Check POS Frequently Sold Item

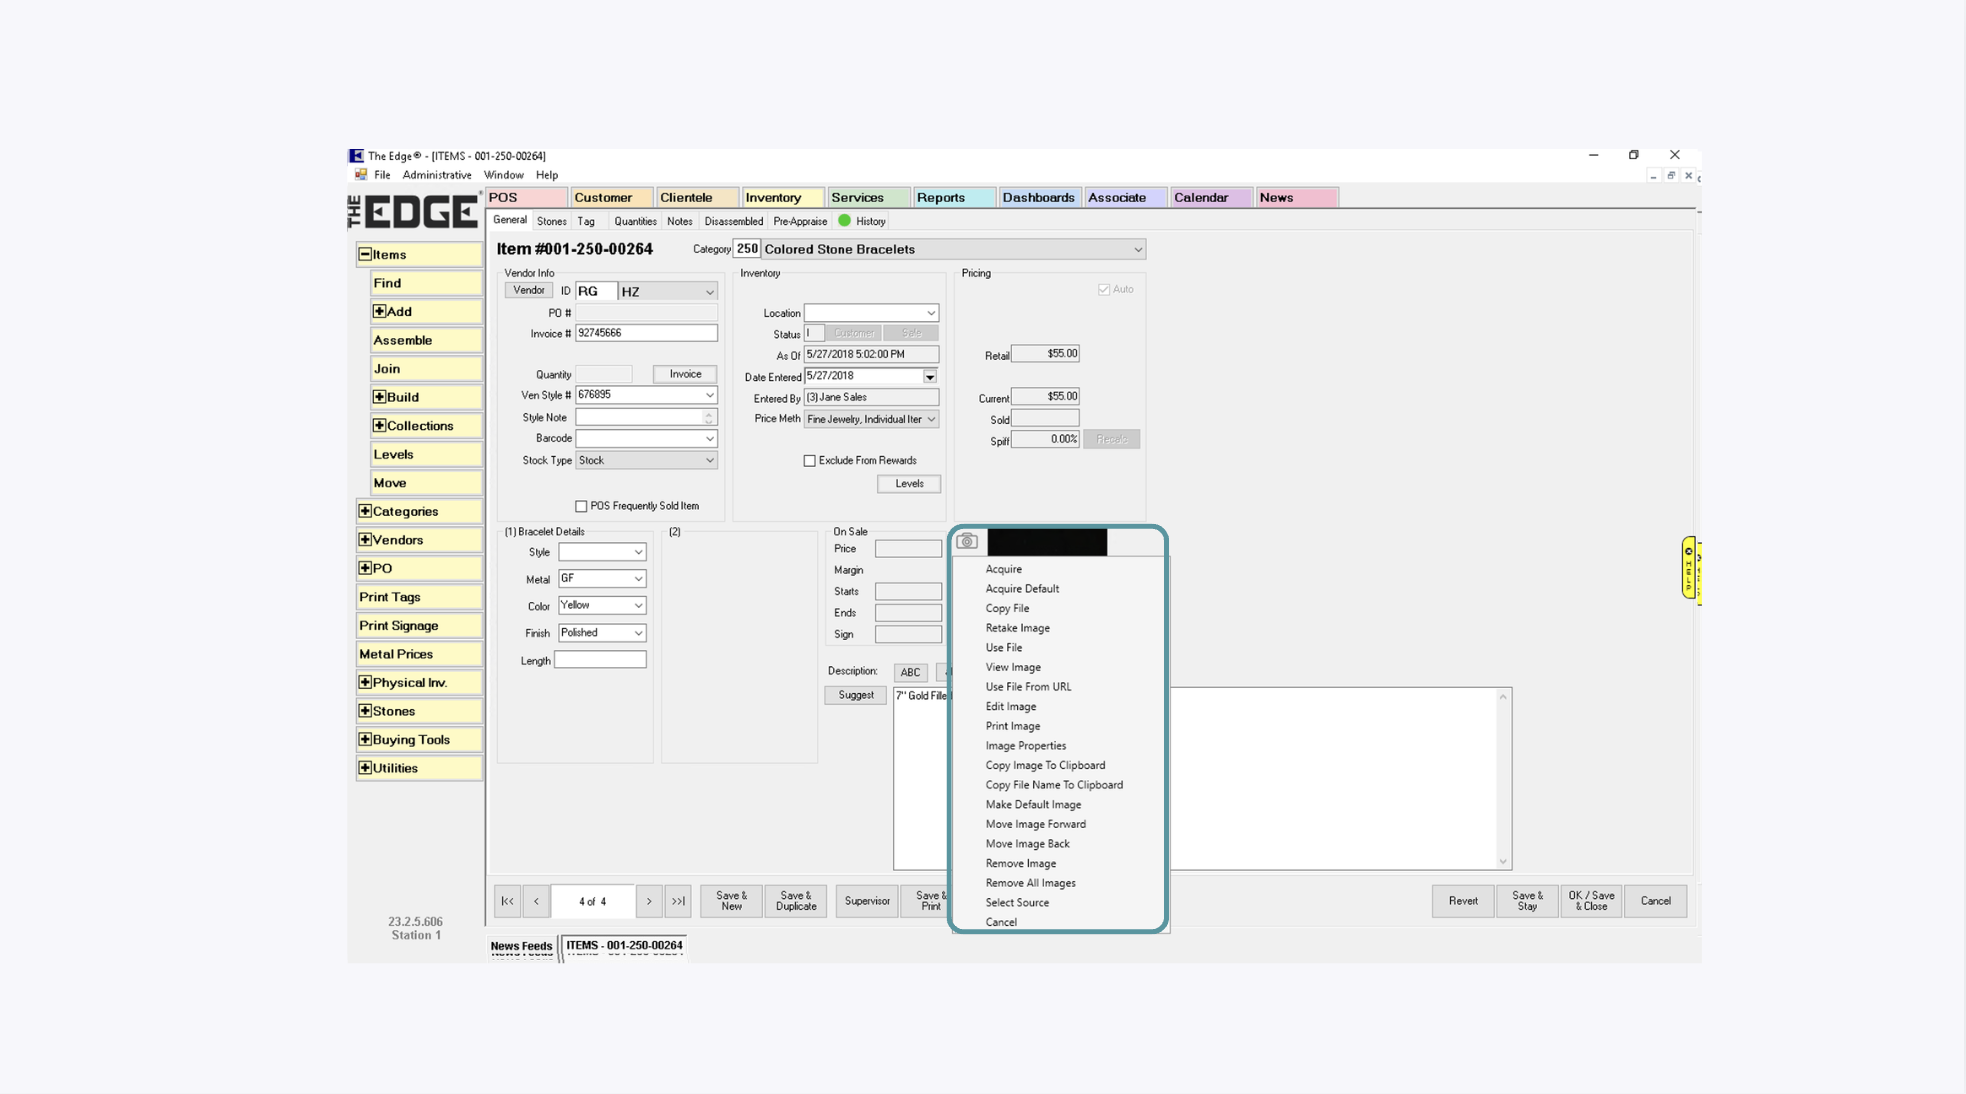pyautogui.click(x=581, y=506)
